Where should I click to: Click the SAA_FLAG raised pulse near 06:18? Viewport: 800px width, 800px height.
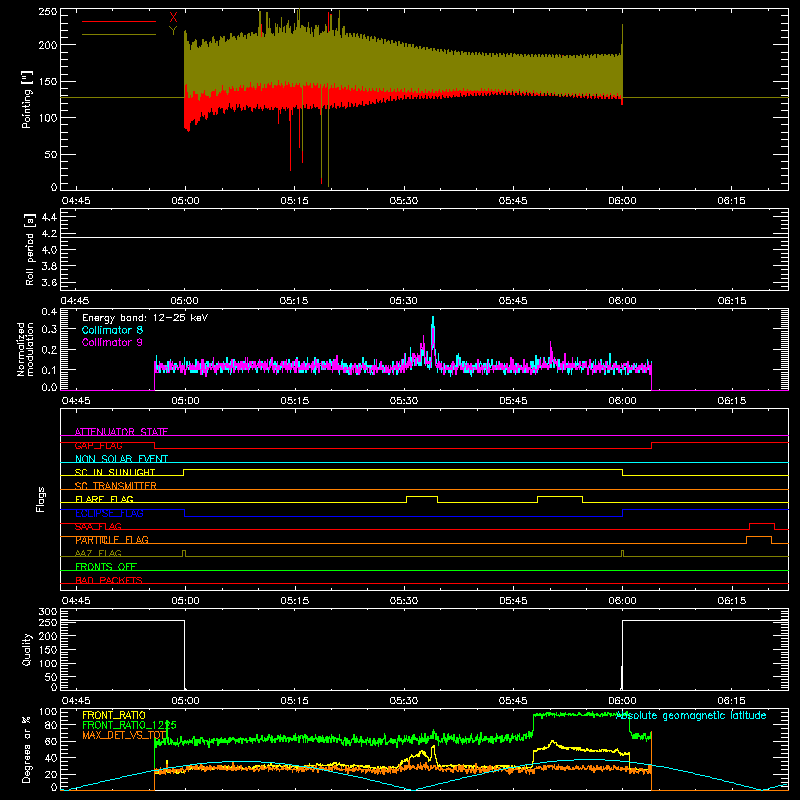coord(762,523)
